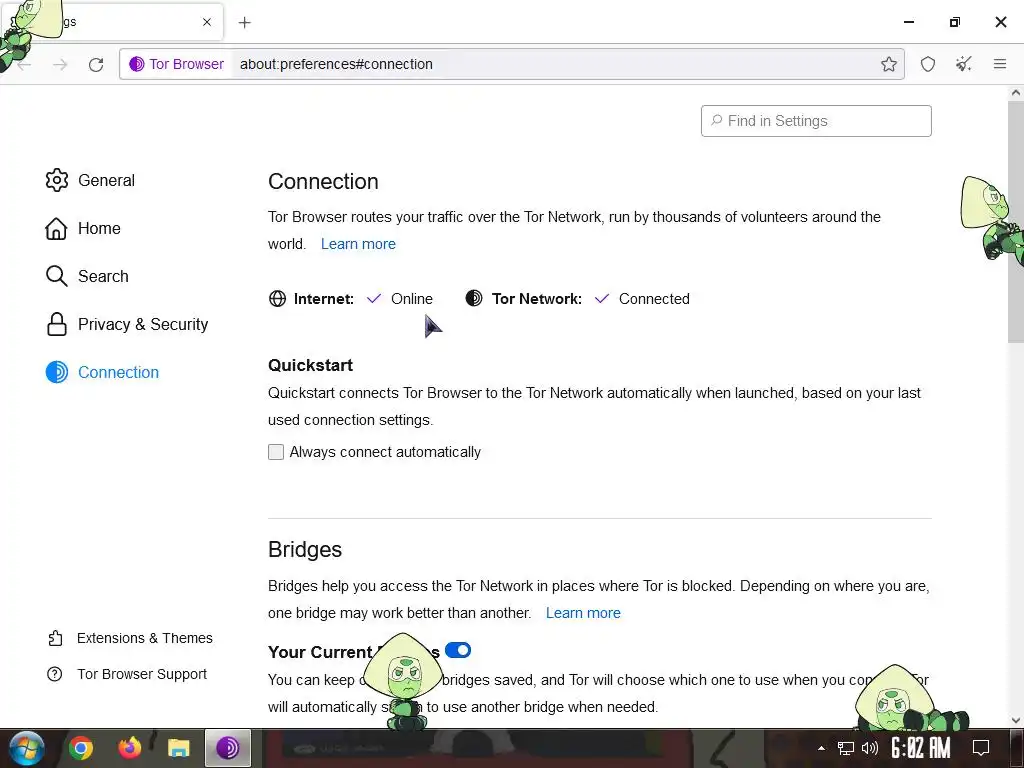The width and height of the screenshot is (1024, 768).
Task: Click the General gear icon in the sidebar
Action: (57, 180)
